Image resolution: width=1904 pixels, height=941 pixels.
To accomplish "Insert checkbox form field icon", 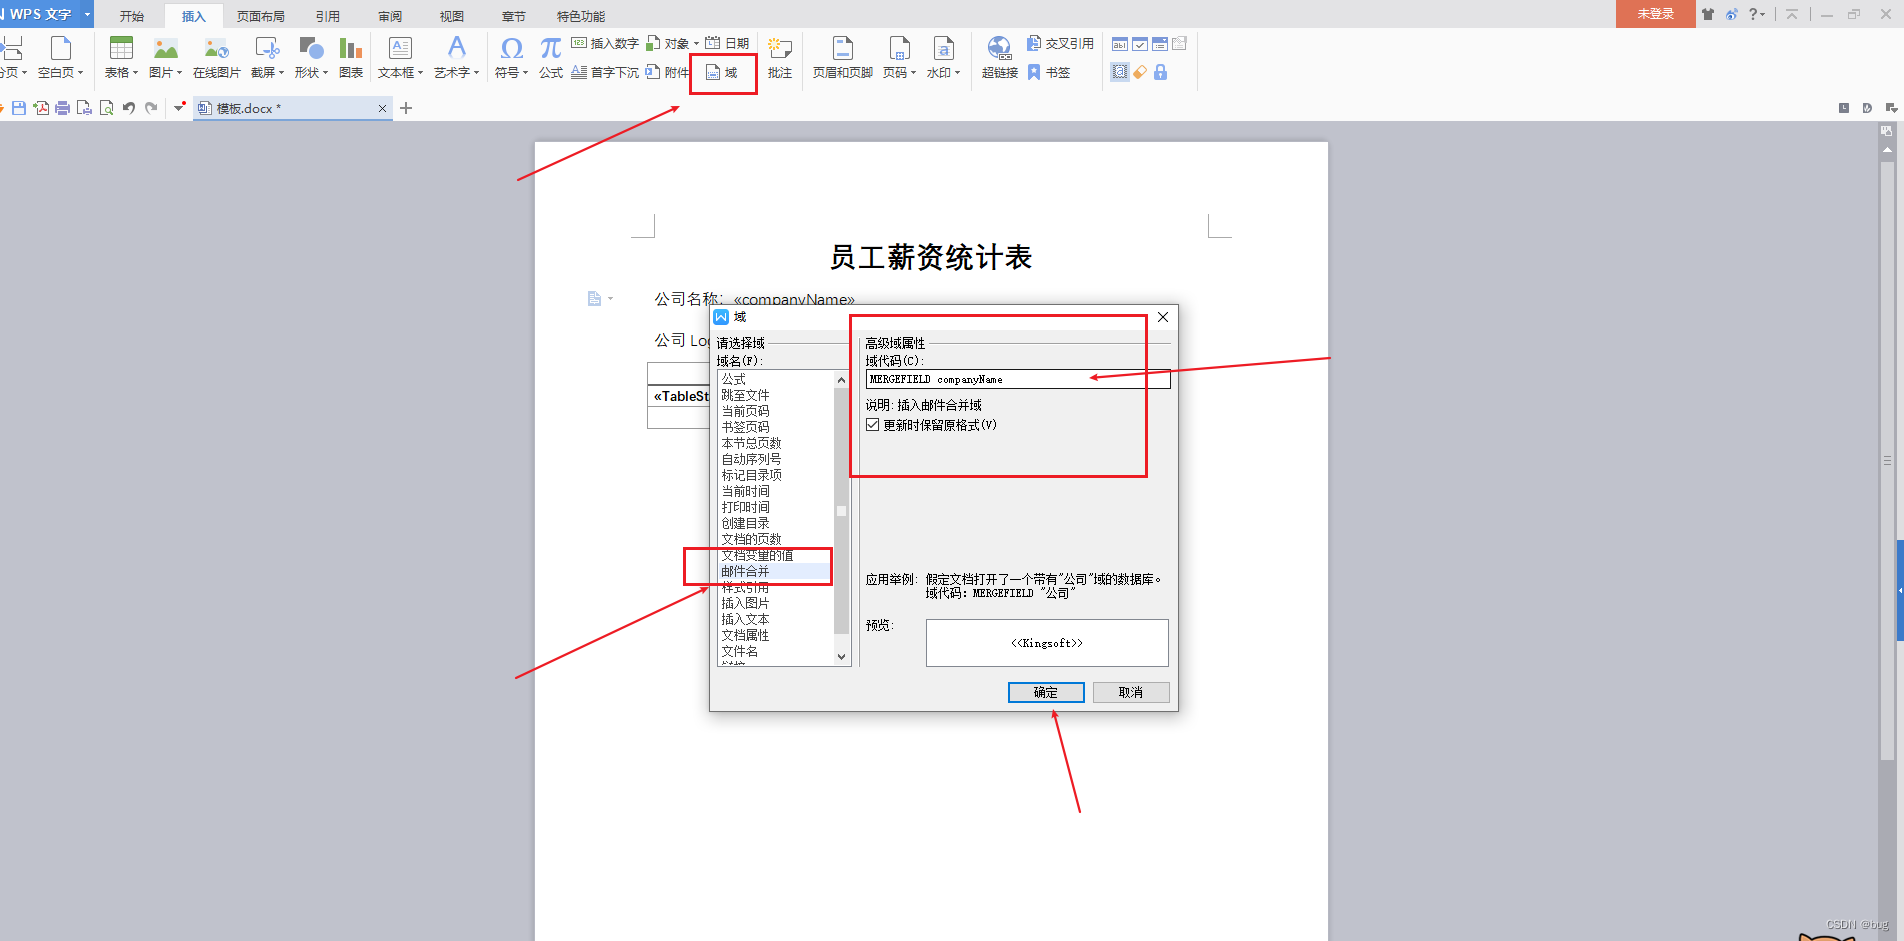I will pos(1140,44).
